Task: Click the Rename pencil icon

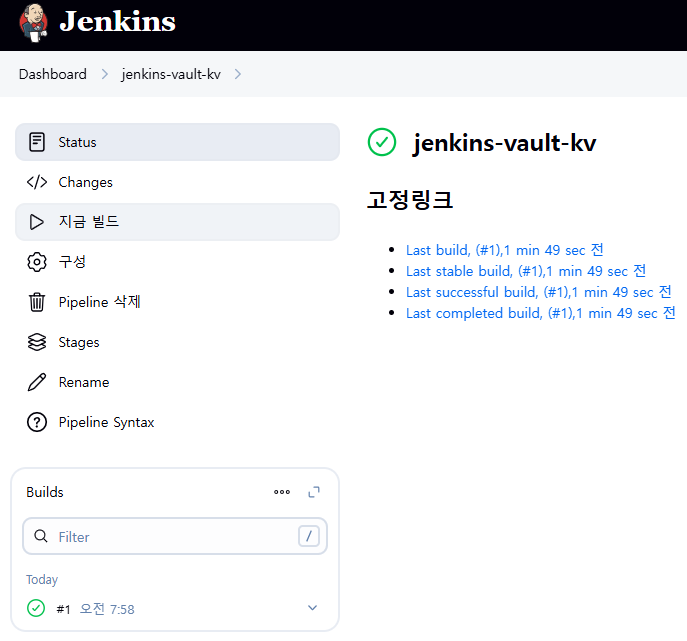Action: point(37,382)
